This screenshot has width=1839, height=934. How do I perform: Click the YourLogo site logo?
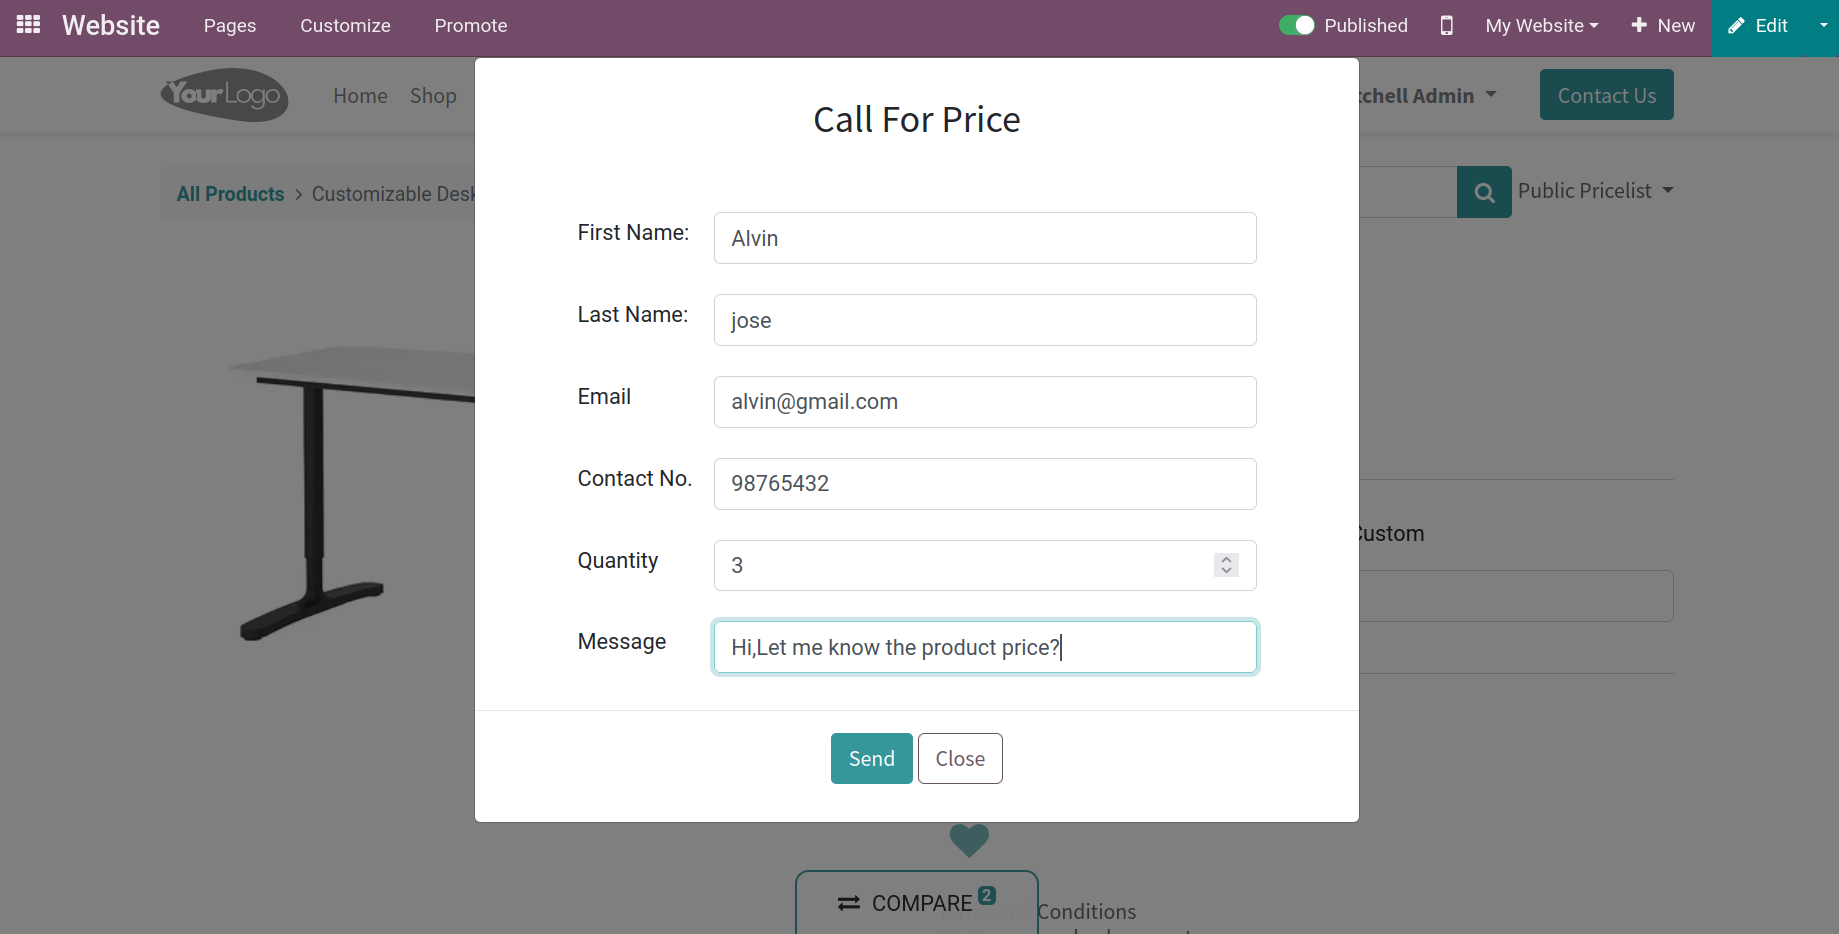225,95
